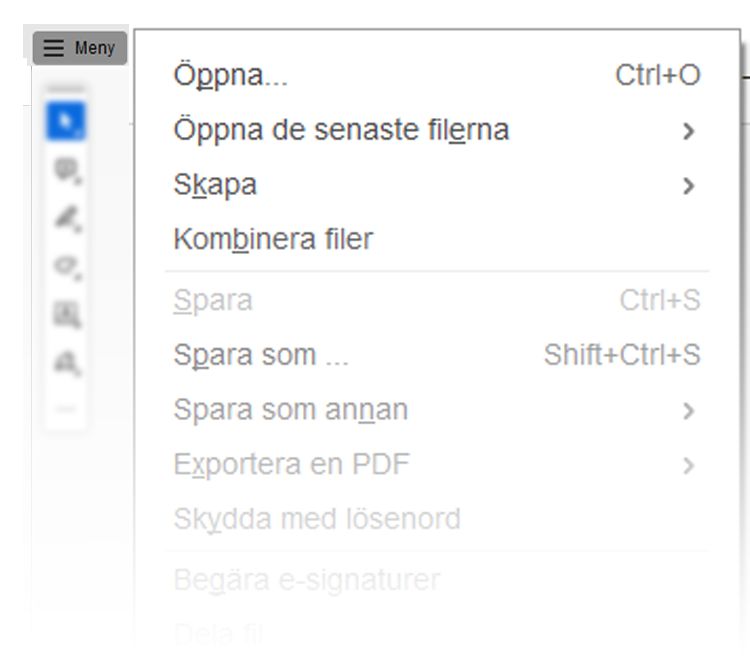The width and height of the screenshot is (750, 660).
Task: Expand the Skapa submenu arrow
Action: coord(688,186)
